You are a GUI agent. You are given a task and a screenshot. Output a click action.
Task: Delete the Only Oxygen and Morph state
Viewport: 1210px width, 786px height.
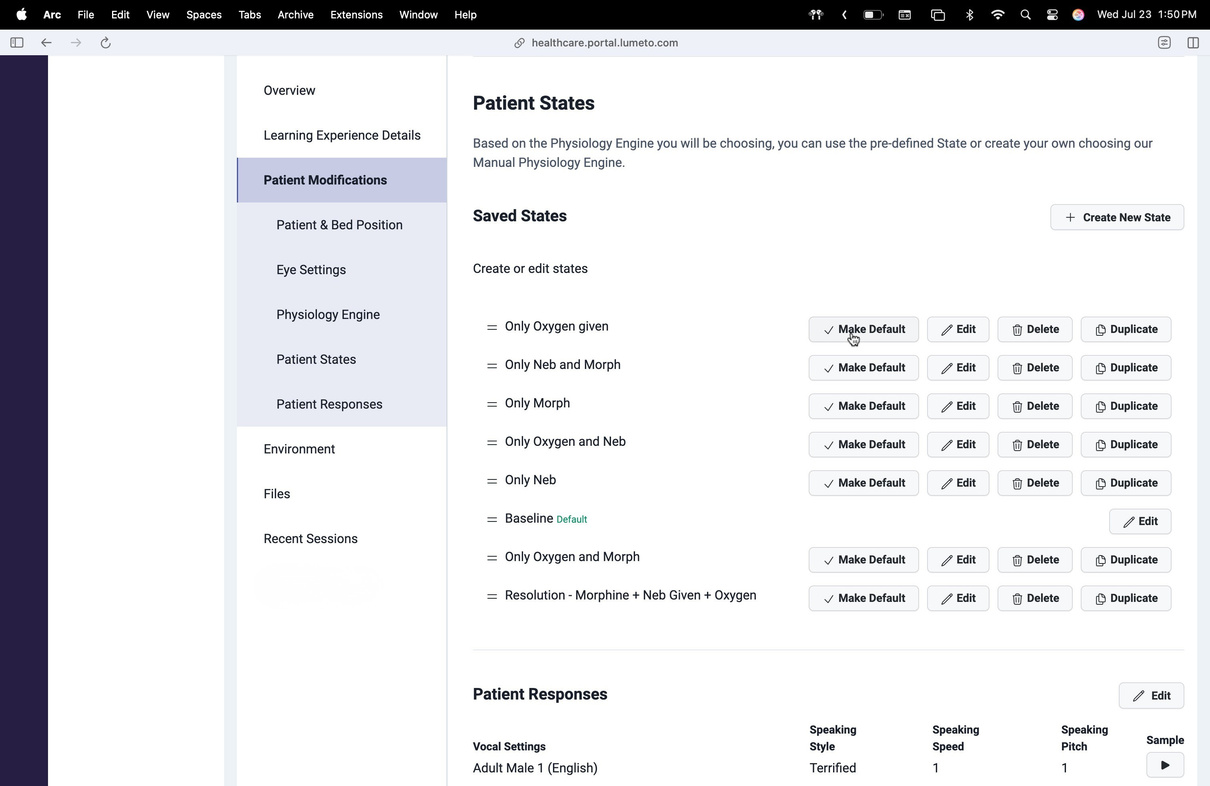[x=1034, y=560]
